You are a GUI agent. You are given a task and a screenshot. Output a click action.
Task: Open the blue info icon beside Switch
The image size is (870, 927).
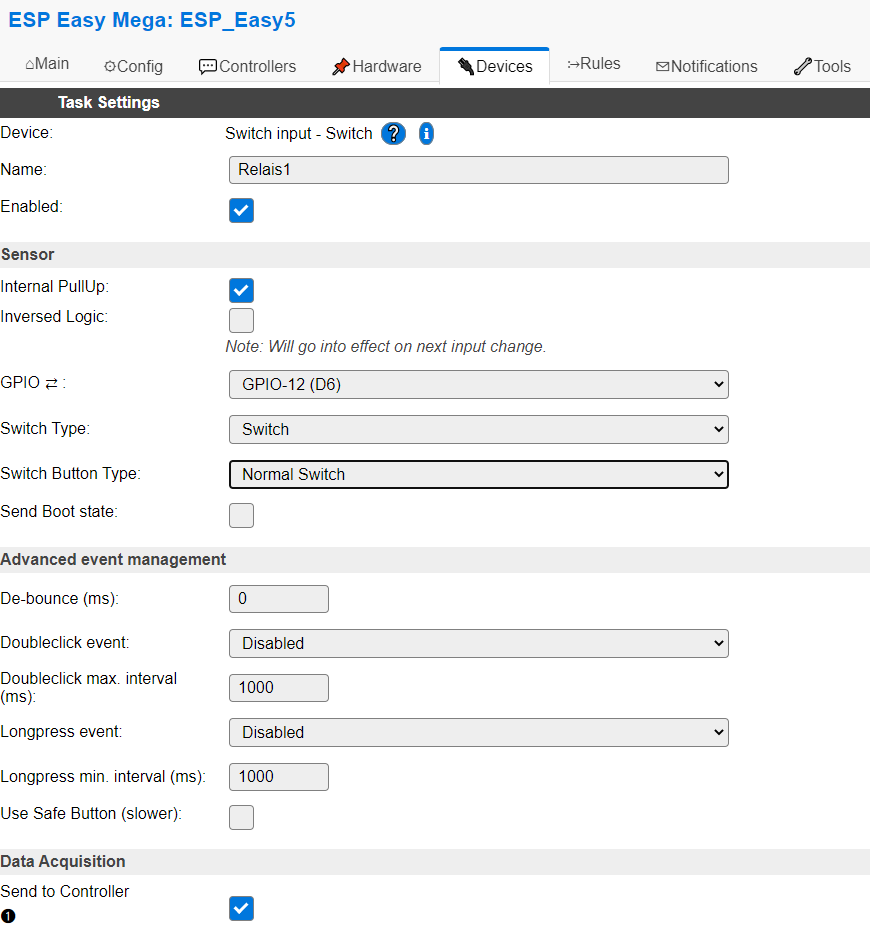click(x=426, y=134)
